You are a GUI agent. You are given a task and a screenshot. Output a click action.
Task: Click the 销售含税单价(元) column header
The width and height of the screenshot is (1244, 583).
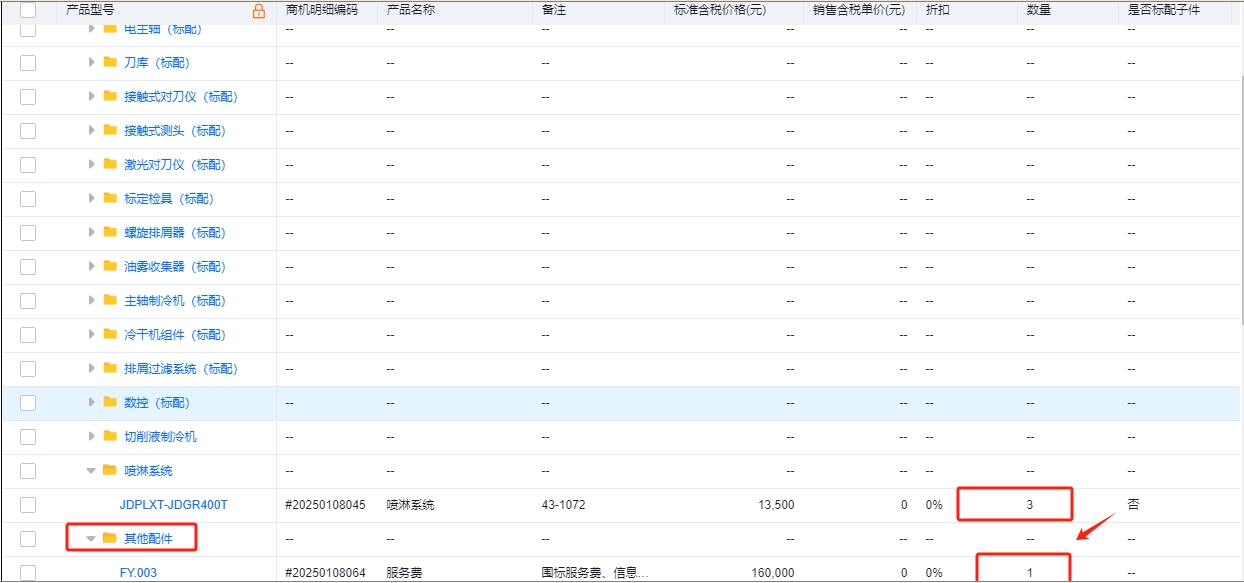[859, 10]
